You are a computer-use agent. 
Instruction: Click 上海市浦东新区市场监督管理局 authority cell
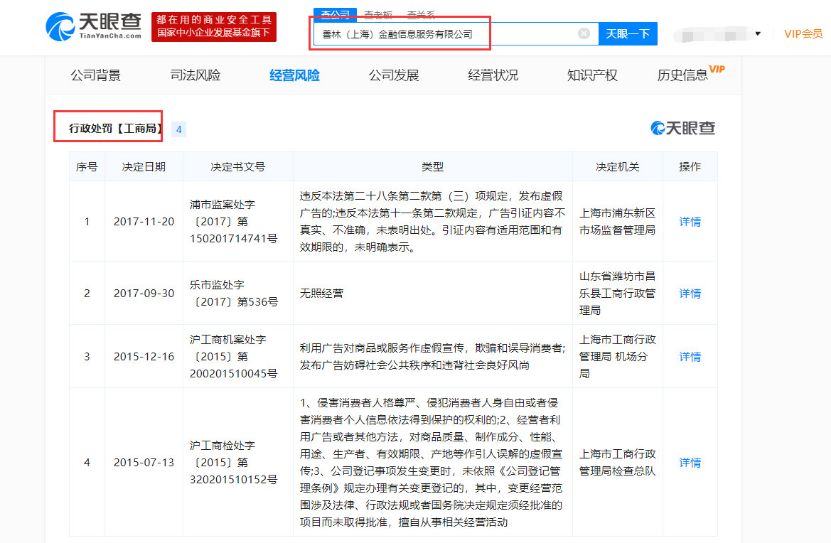point(617,221)
